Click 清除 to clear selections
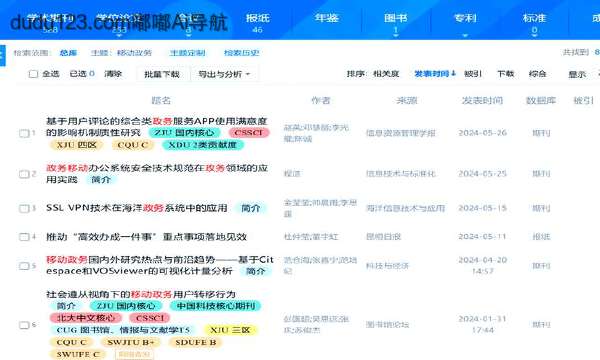Viewport: 600px width, 360px height. 113,74
